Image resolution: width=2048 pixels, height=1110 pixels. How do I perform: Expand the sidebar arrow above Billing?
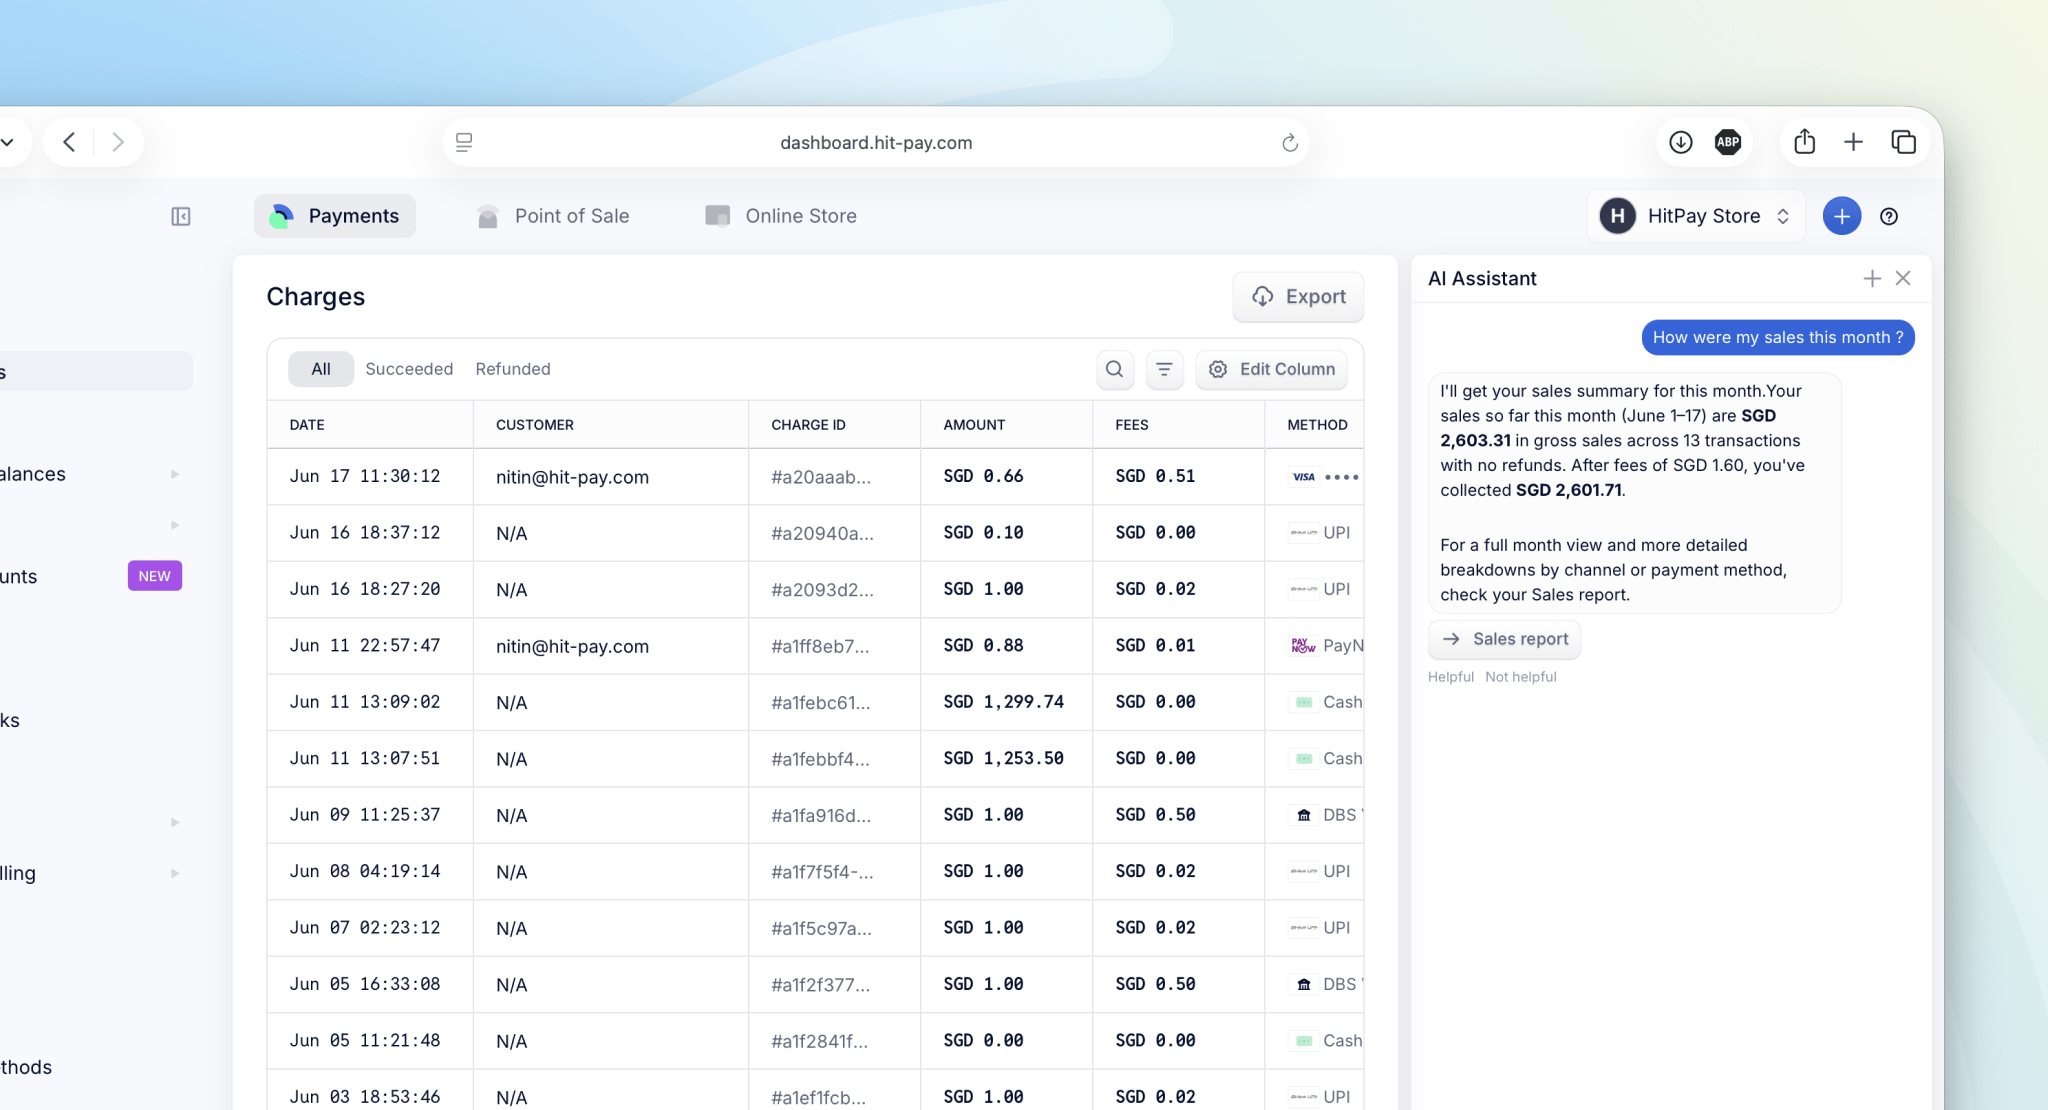pyautogui.click(x=175, y=822)
